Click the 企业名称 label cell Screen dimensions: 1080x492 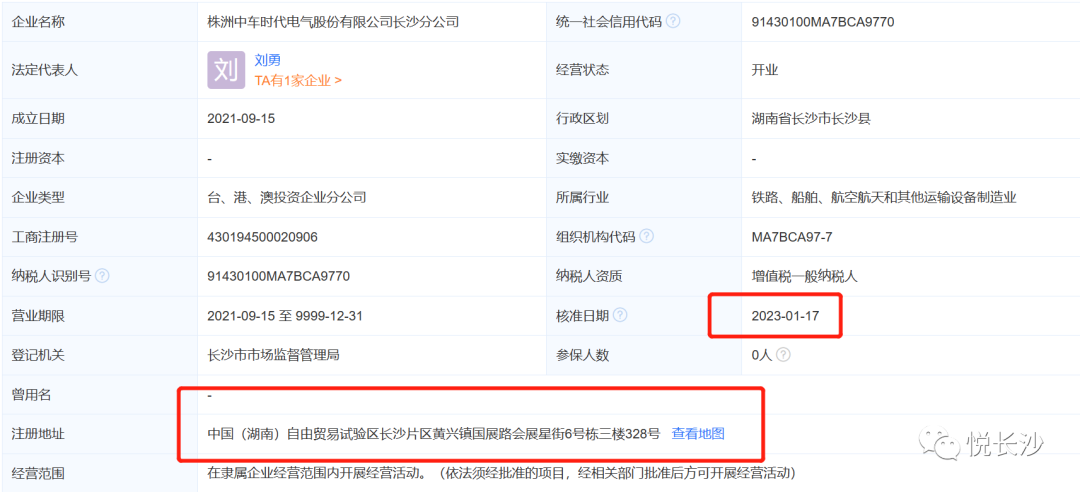99,21
